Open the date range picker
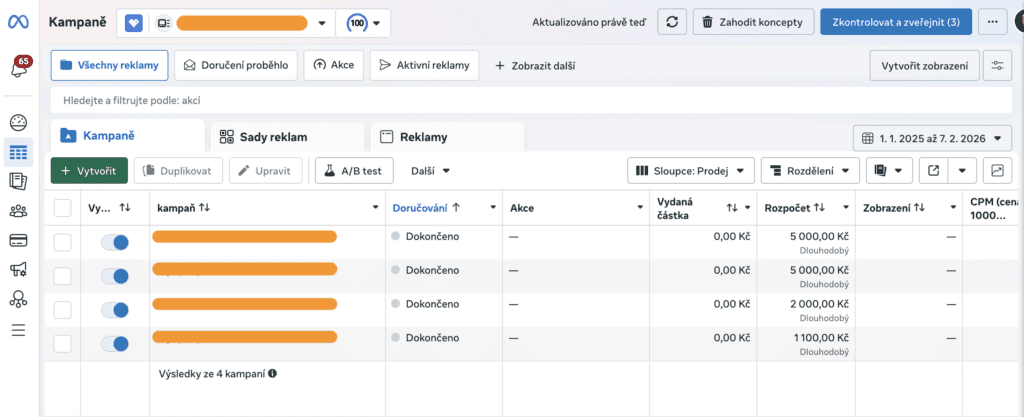 click(x=932, y=137)
